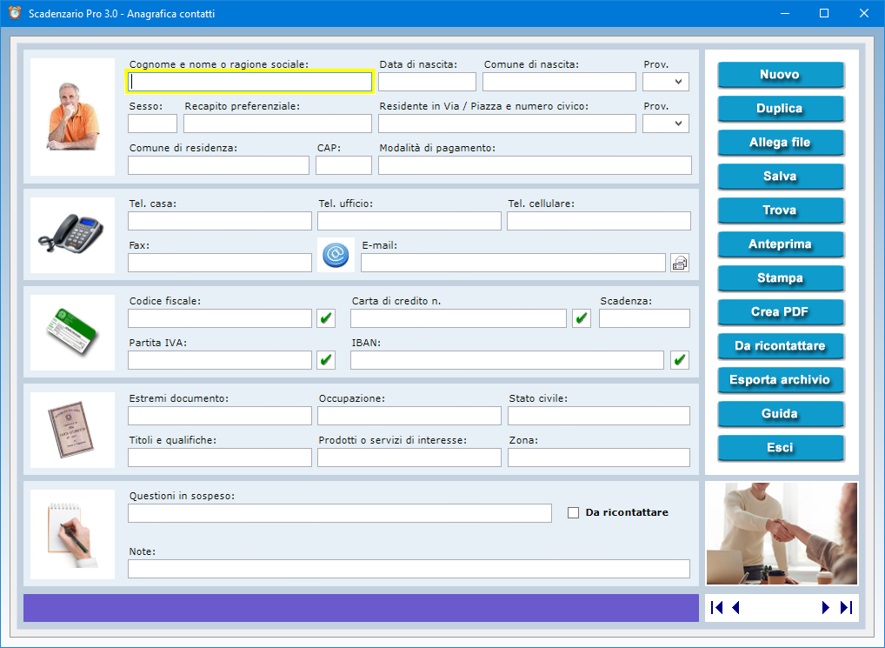
Task: Click the IBAN field
Action: (507, 360)
